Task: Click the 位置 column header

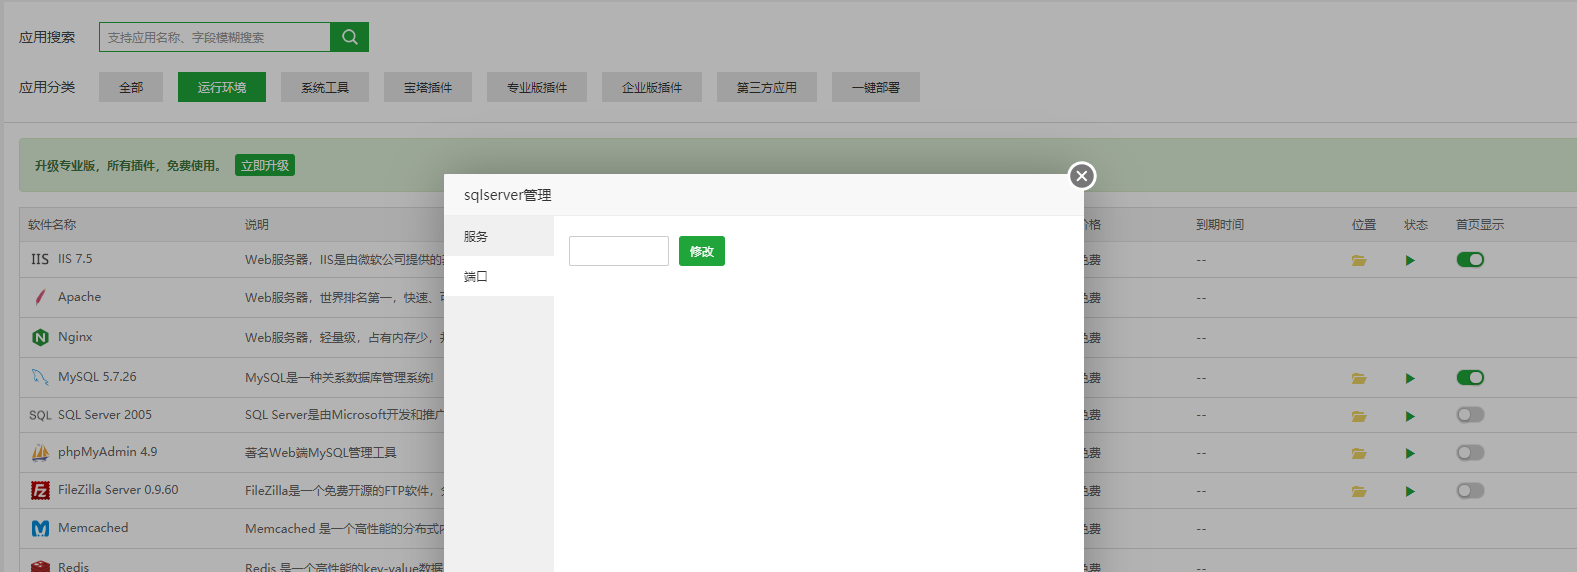Action: coord(1364,225)
